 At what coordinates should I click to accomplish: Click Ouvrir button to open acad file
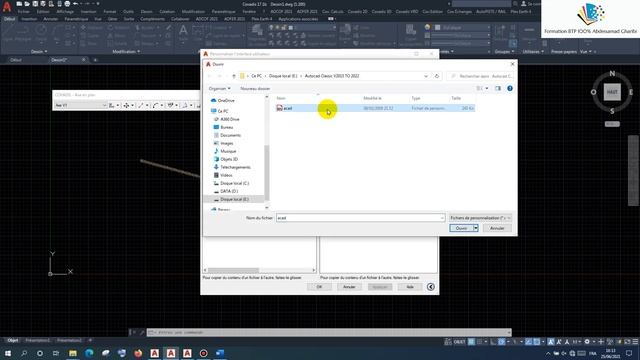[461, 228]
